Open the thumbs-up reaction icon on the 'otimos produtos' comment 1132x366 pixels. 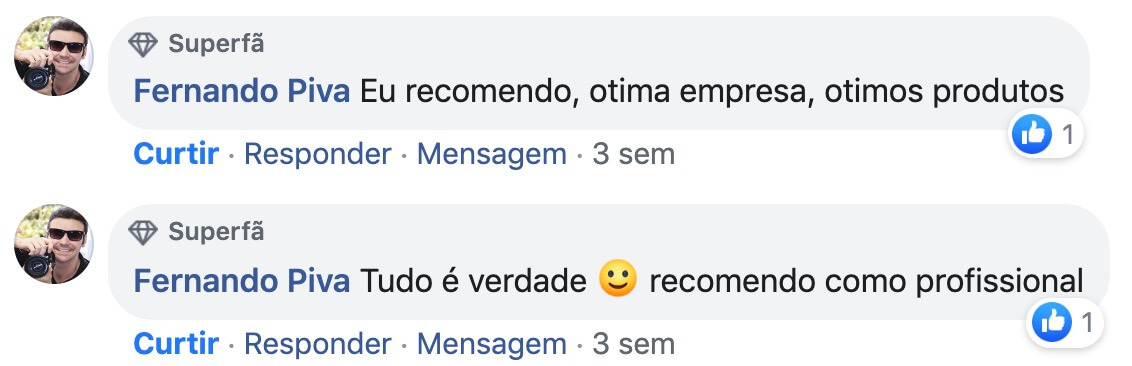click(x=1032, y=134)
